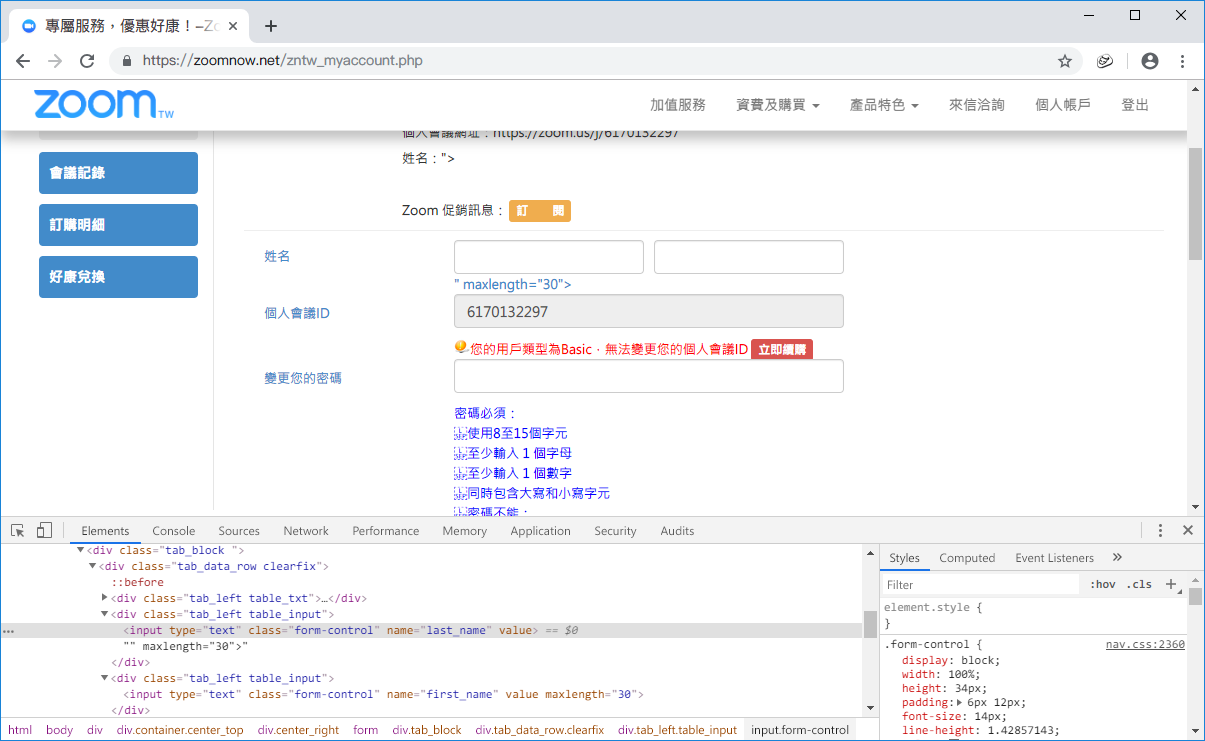The width and height of the screenshot is (1205, 741).
Task: Collapse the div tab_block node
Action: tap(81, 550)
